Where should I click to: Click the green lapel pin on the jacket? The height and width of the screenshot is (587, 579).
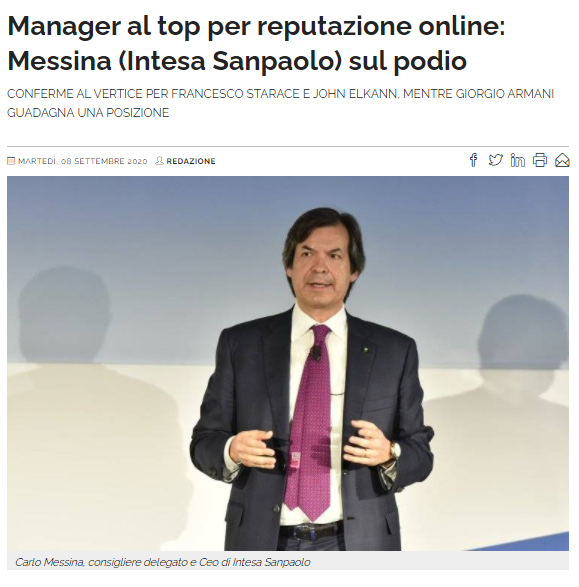click(x=366, y=350)
